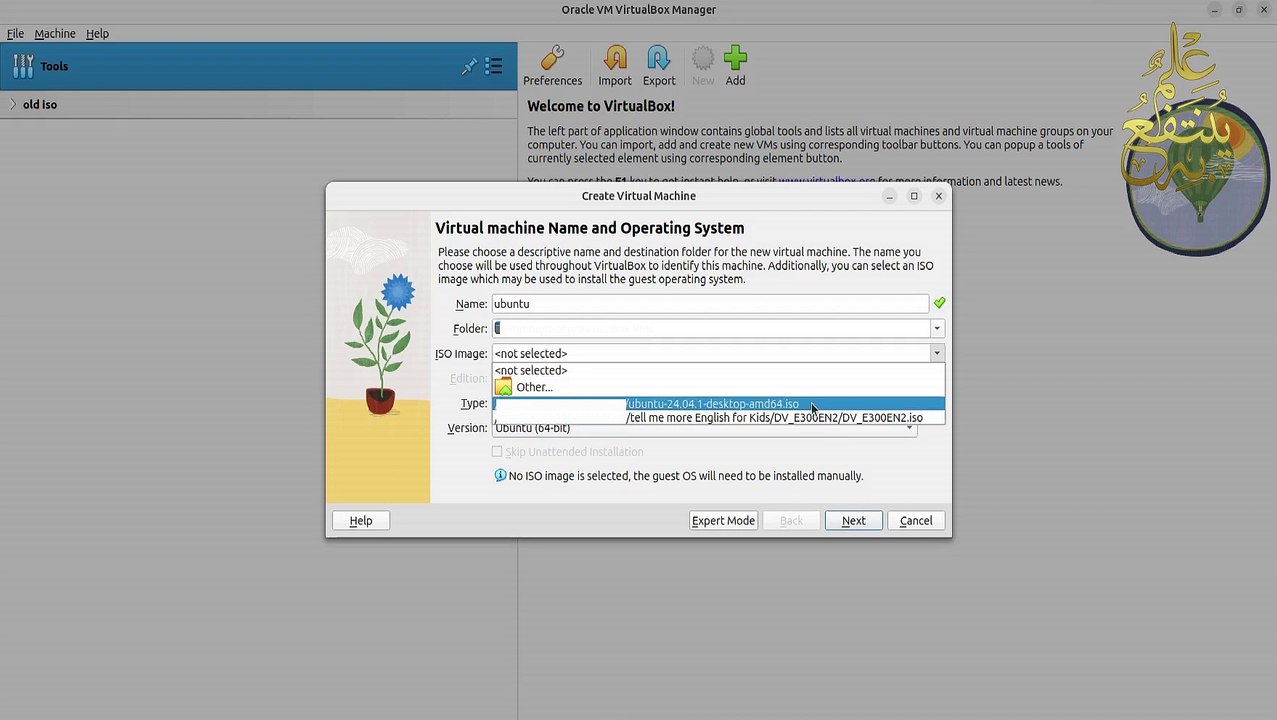
Task: Open the Folder dropdown arrow
Action: coord(936,328)
